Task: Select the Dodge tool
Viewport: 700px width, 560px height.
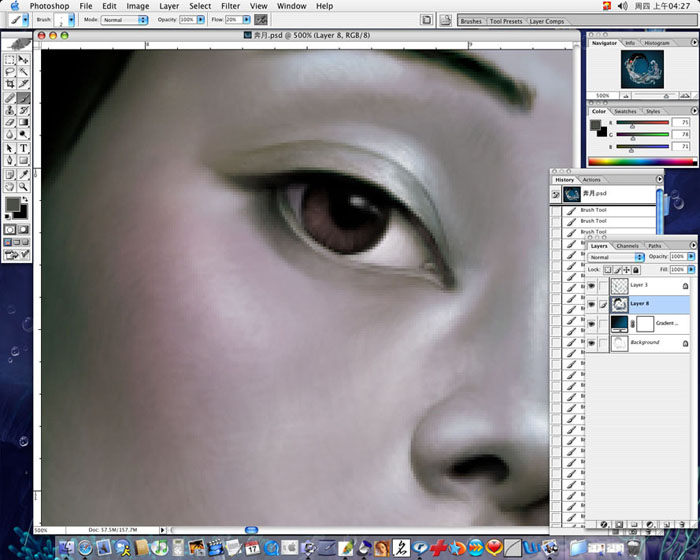Action: point(23,134)
